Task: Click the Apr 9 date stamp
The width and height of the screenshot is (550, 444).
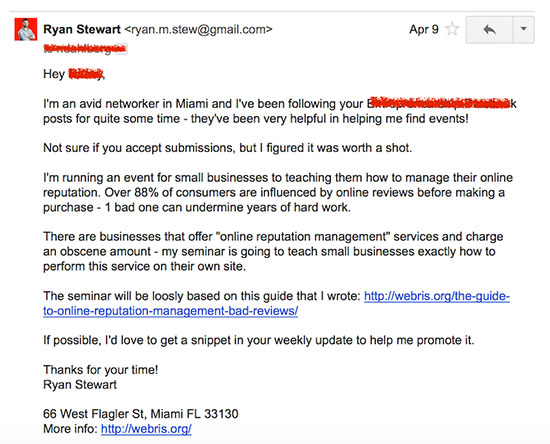Action: click(424, 29)
